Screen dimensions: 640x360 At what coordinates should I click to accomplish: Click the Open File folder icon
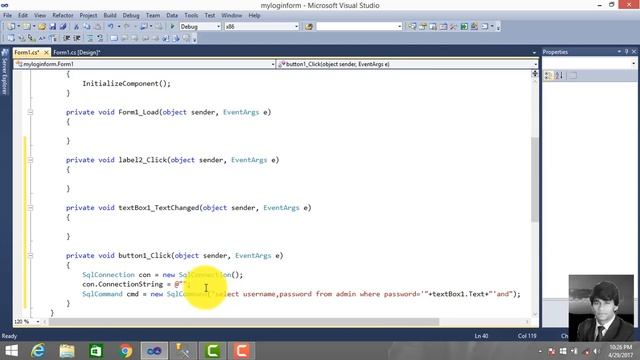click(x=42, y=27)
